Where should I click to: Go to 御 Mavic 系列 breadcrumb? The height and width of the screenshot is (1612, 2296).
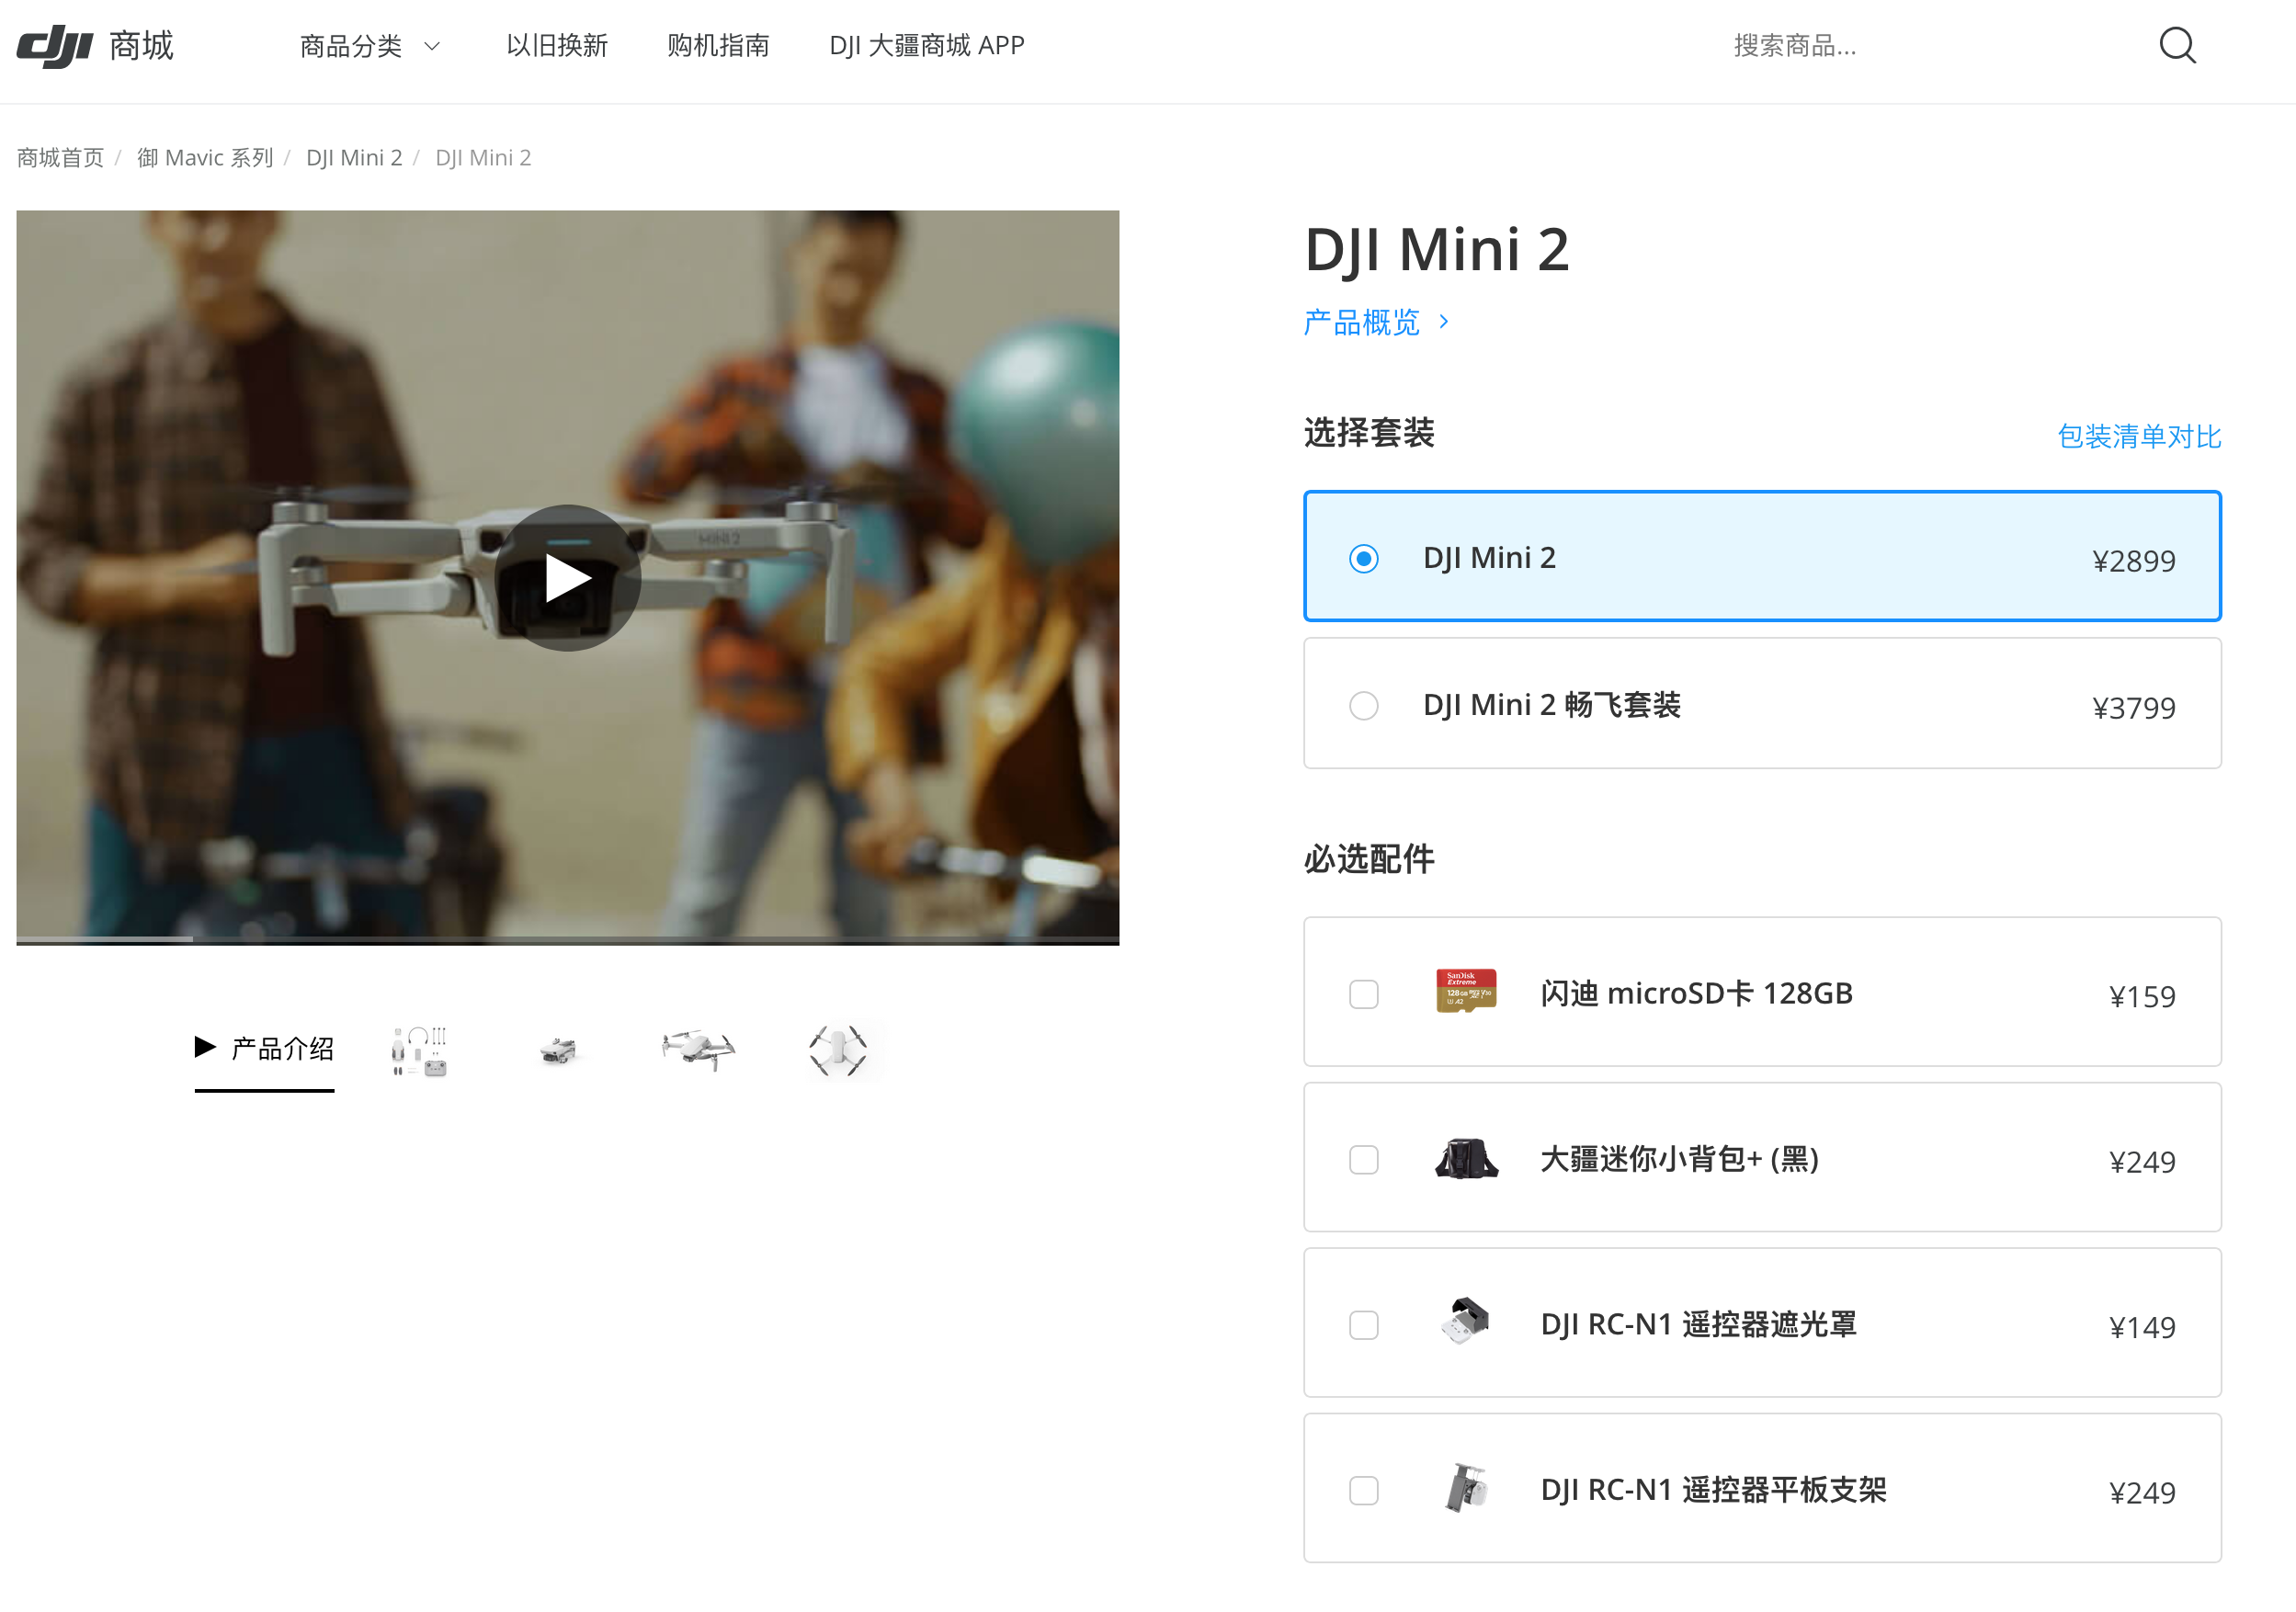[205, 158]
